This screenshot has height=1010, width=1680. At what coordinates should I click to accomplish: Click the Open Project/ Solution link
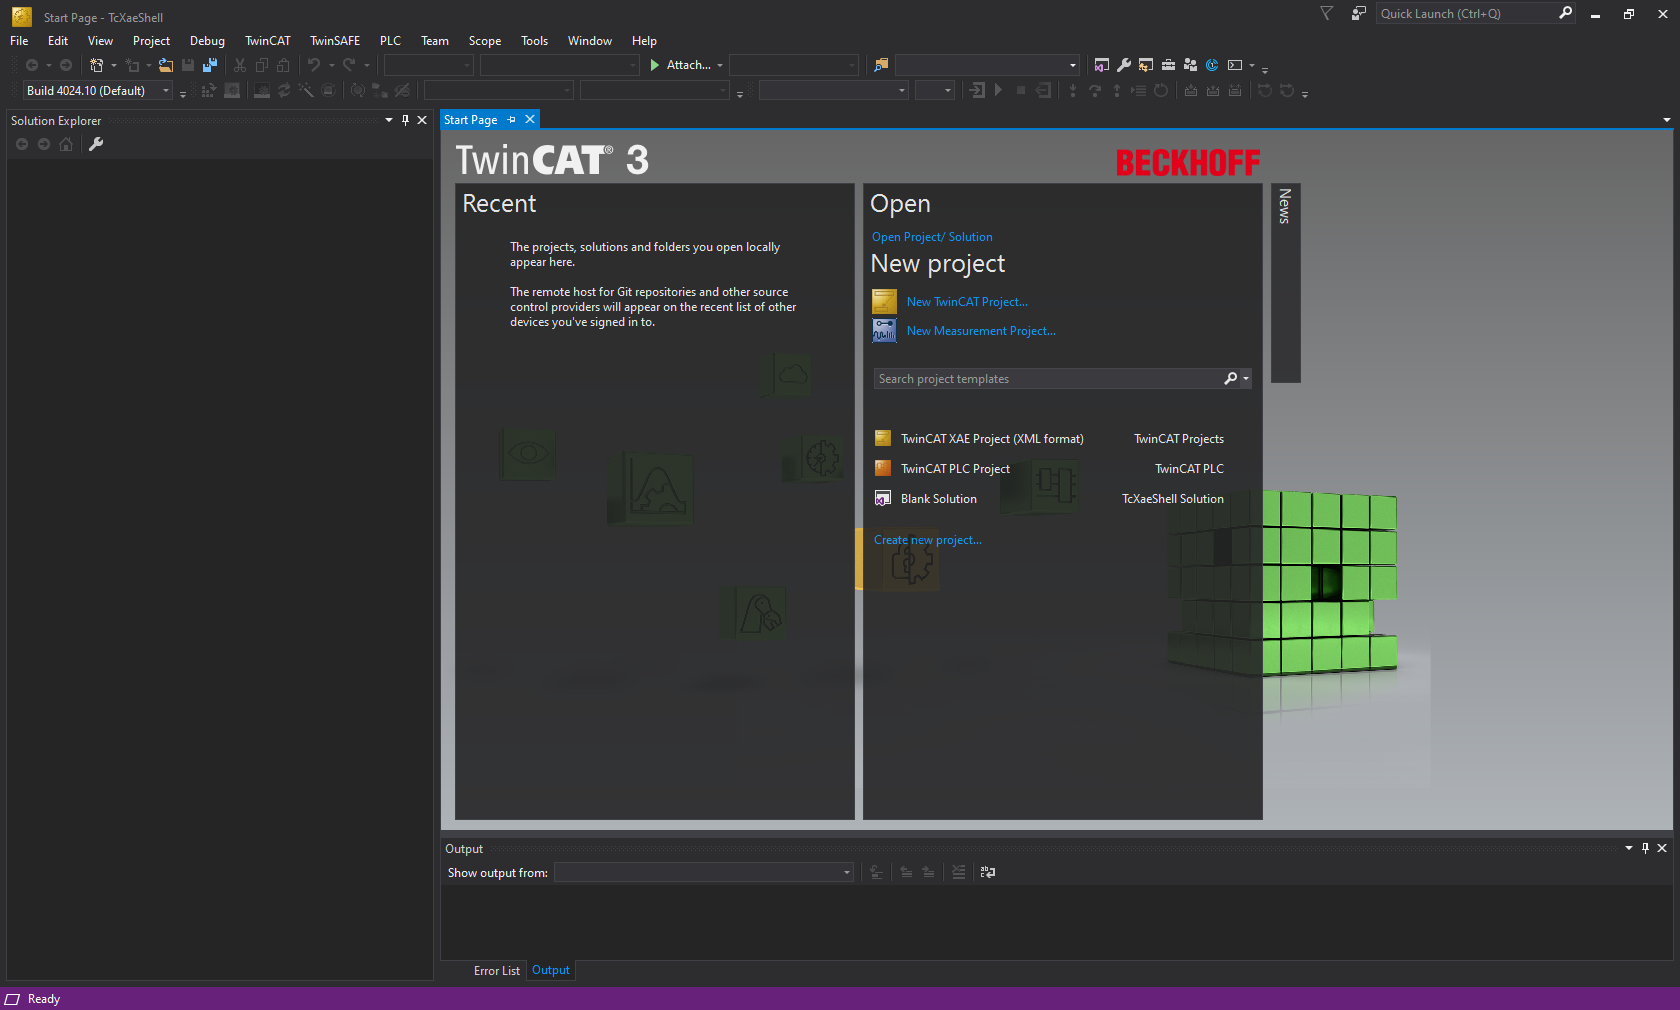[x=932, y=237]
